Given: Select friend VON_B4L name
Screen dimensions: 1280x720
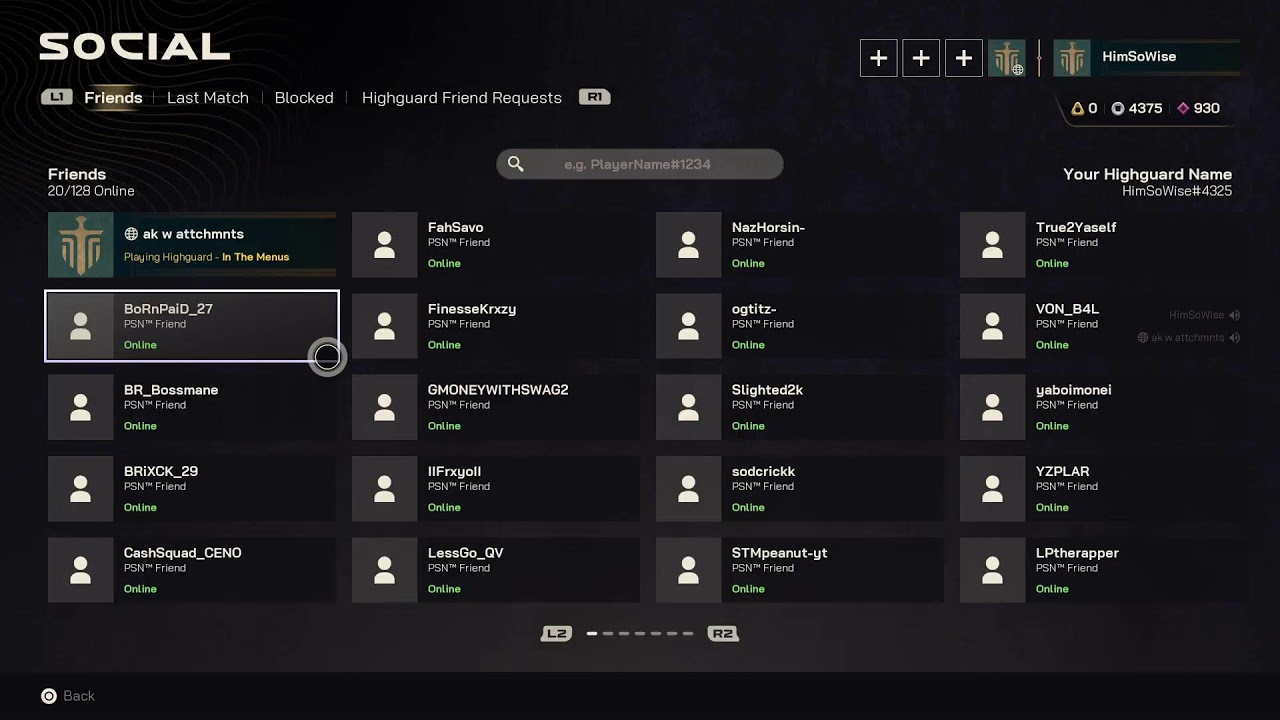Looking at the screenshot, I should click(1067, 309).
